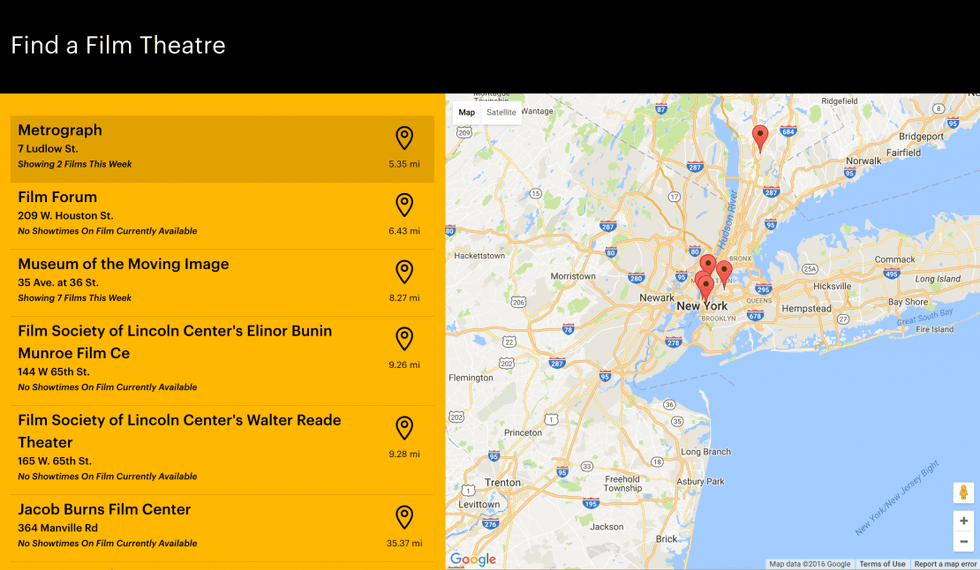This screenshot has width=980, height=570.
Task: Open Jacob Burns Film Center listing
Action: point(222,528)
